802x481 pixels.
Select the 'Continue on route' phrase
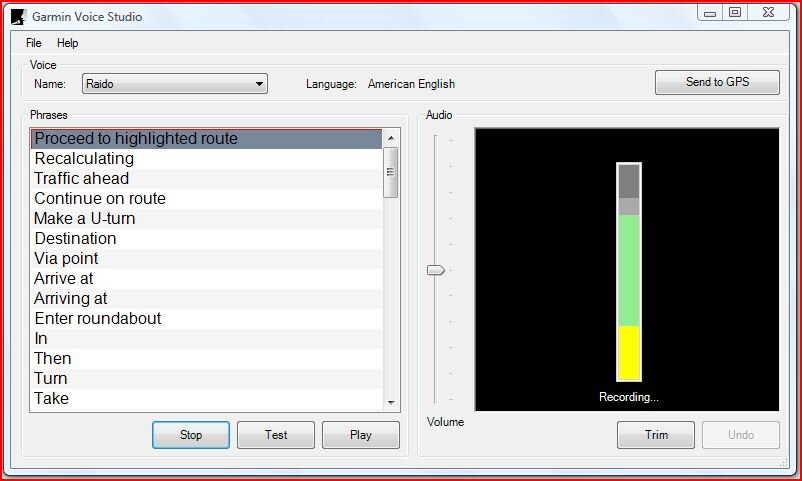[206, 199]
